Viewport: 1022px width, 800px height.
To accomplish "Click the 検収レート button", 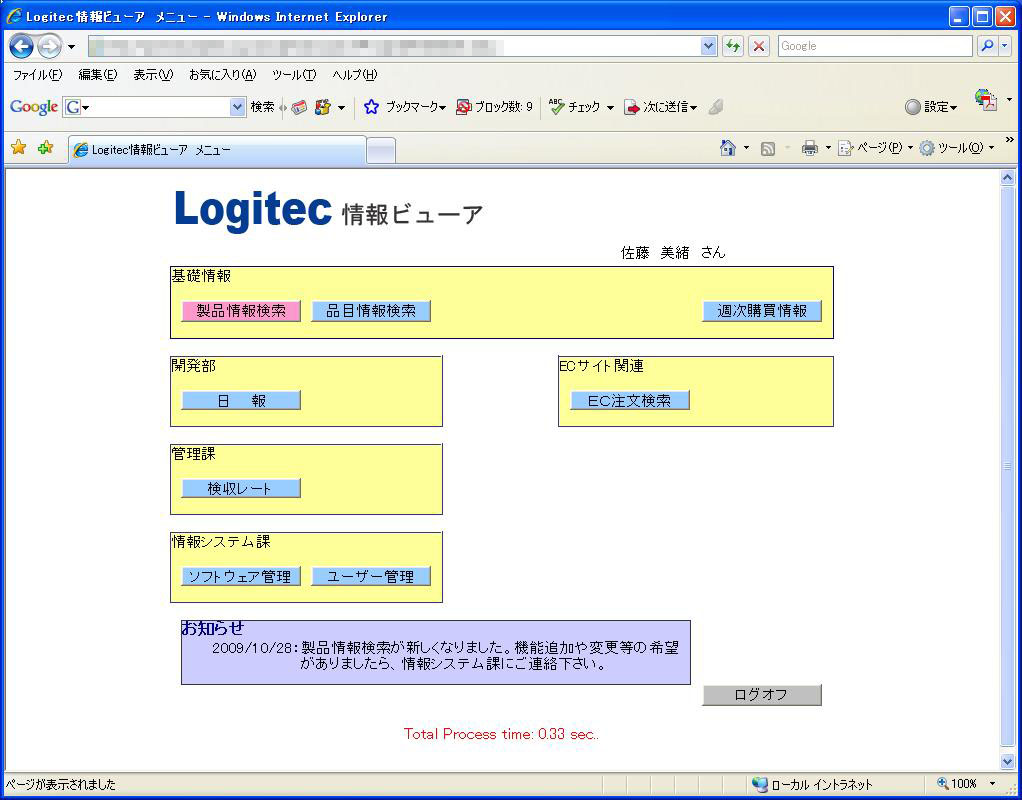I will pos(241,488).
